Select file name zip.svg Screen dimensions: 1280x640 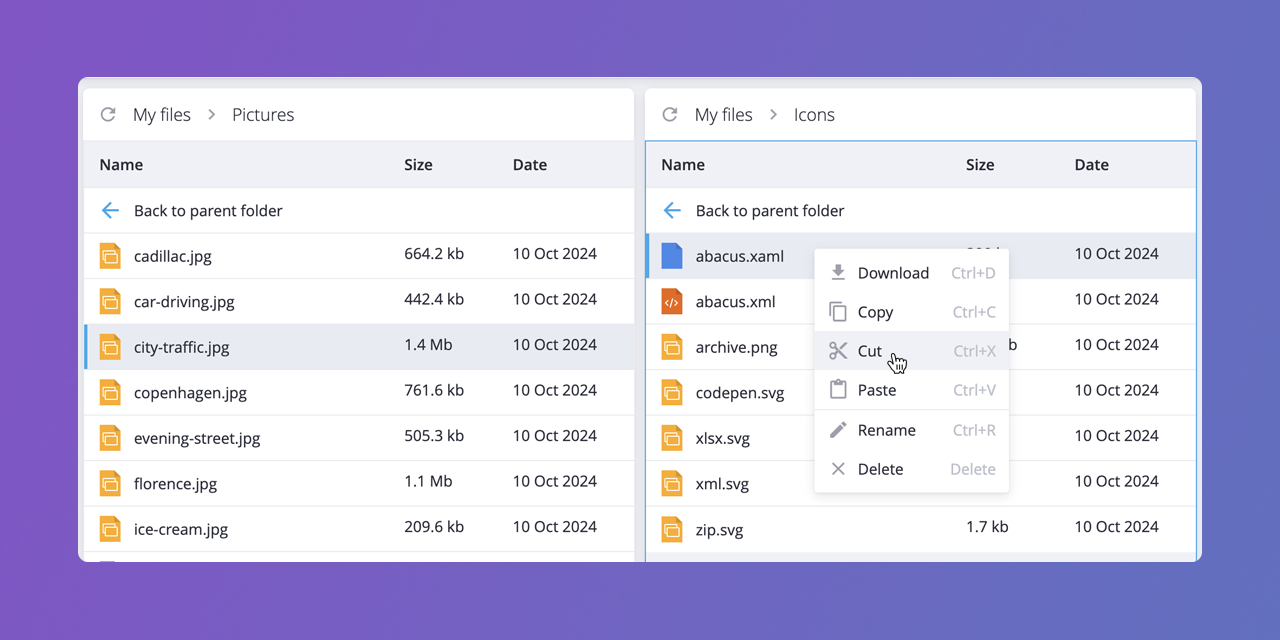coord(720,529)
